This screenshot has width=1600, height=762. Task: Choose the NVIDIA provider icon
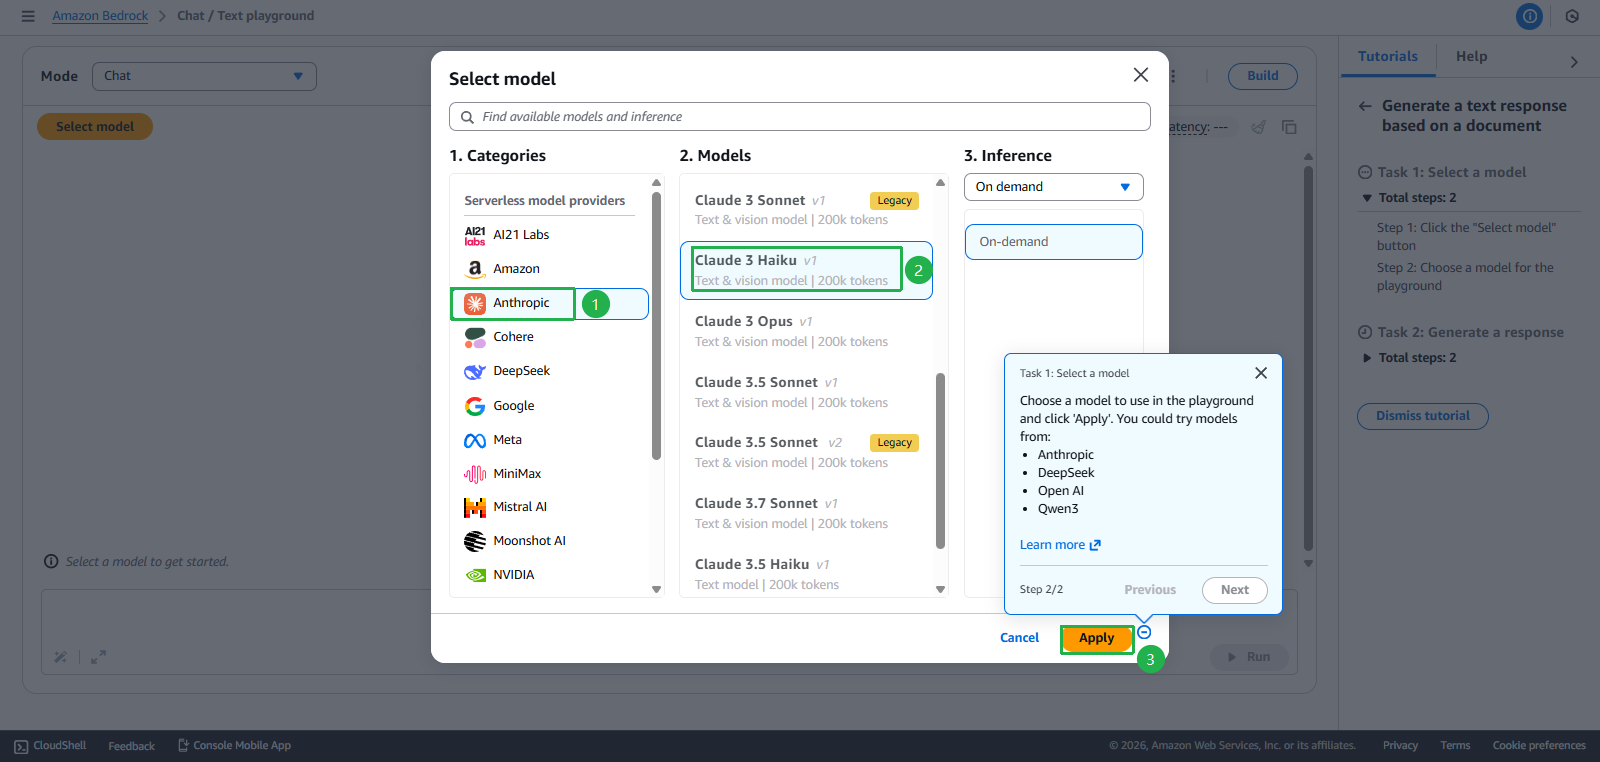(475, 575)
